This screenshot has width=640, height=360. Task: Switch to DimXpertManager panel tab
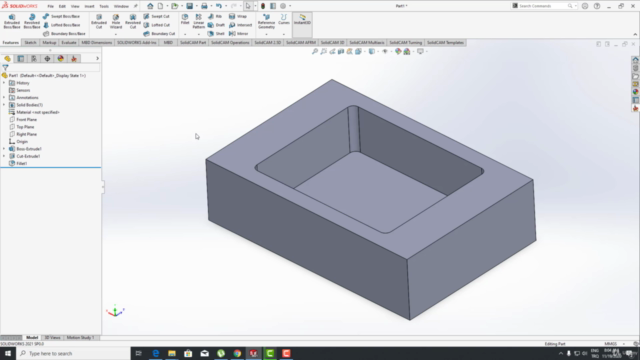47,59
